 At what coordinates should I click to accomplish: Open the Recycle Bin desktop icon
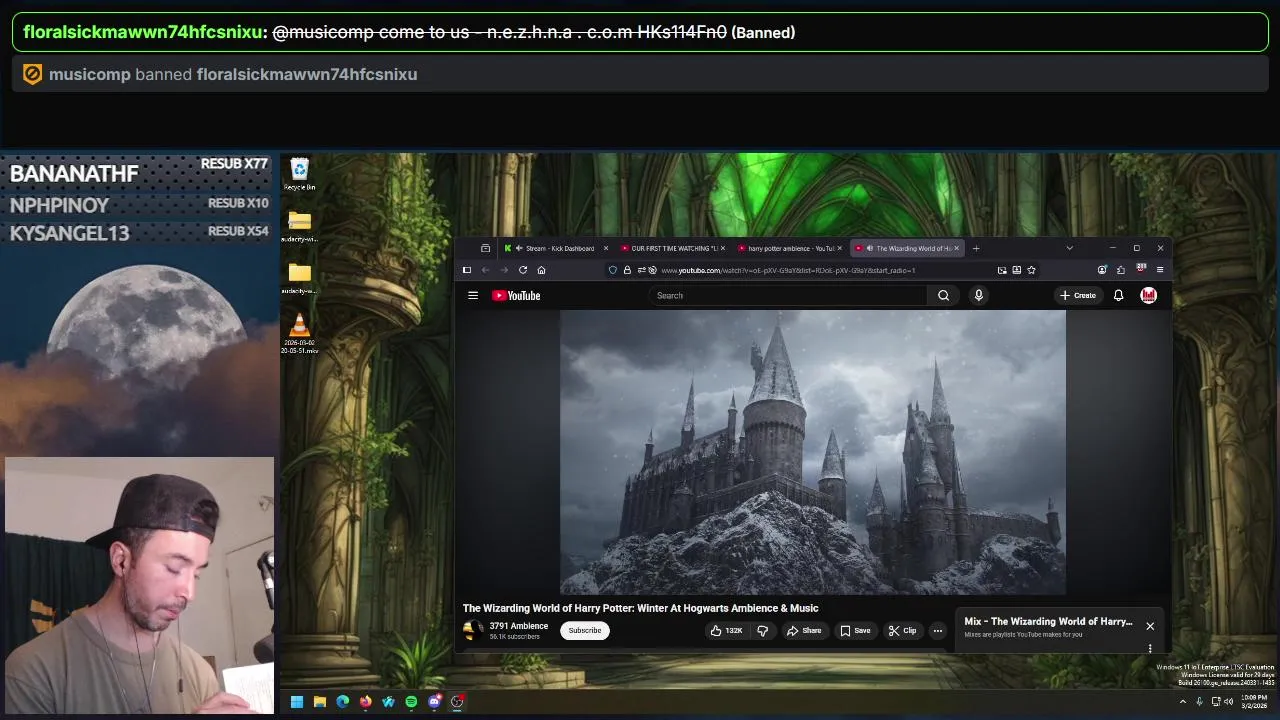click(x=299, y=173)
